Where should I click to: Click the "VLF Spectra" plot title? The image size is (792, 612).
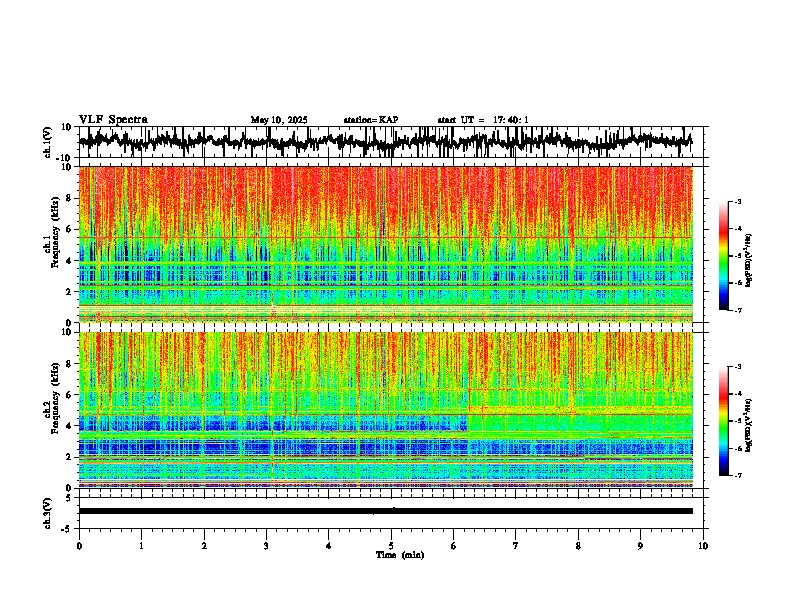click(113, 120)
